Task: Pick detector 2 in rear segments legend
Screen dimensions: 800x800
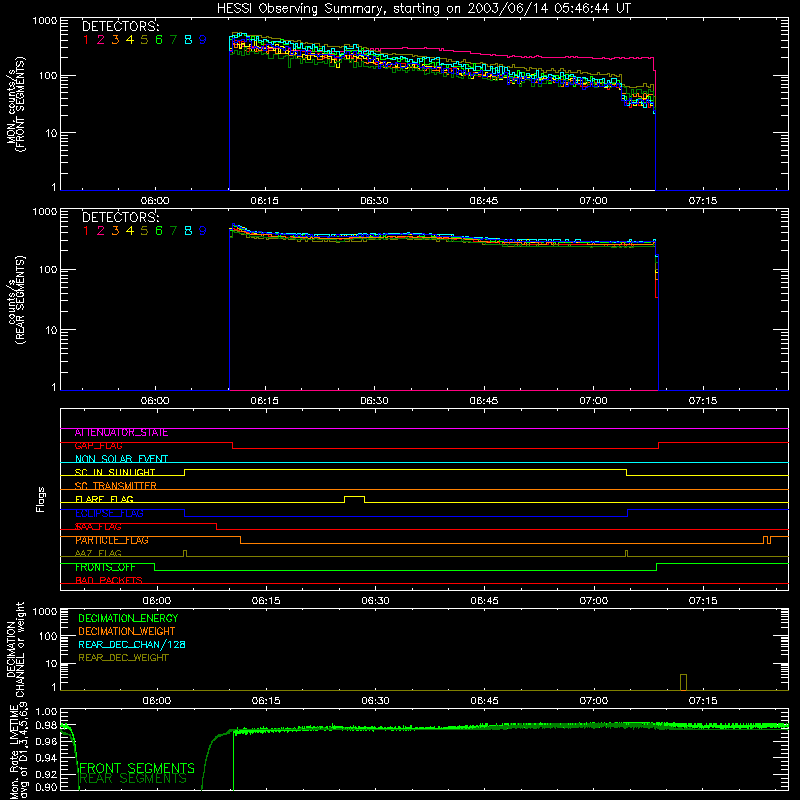Action: (x=101, y=231)
